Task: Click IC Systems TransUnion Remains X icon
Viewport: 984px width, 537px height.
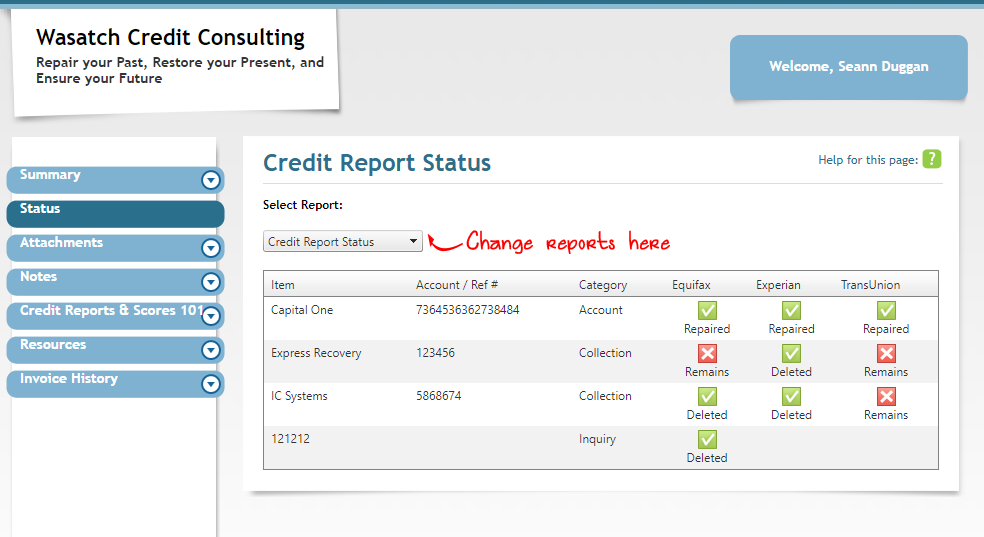Action: [886, 396]
